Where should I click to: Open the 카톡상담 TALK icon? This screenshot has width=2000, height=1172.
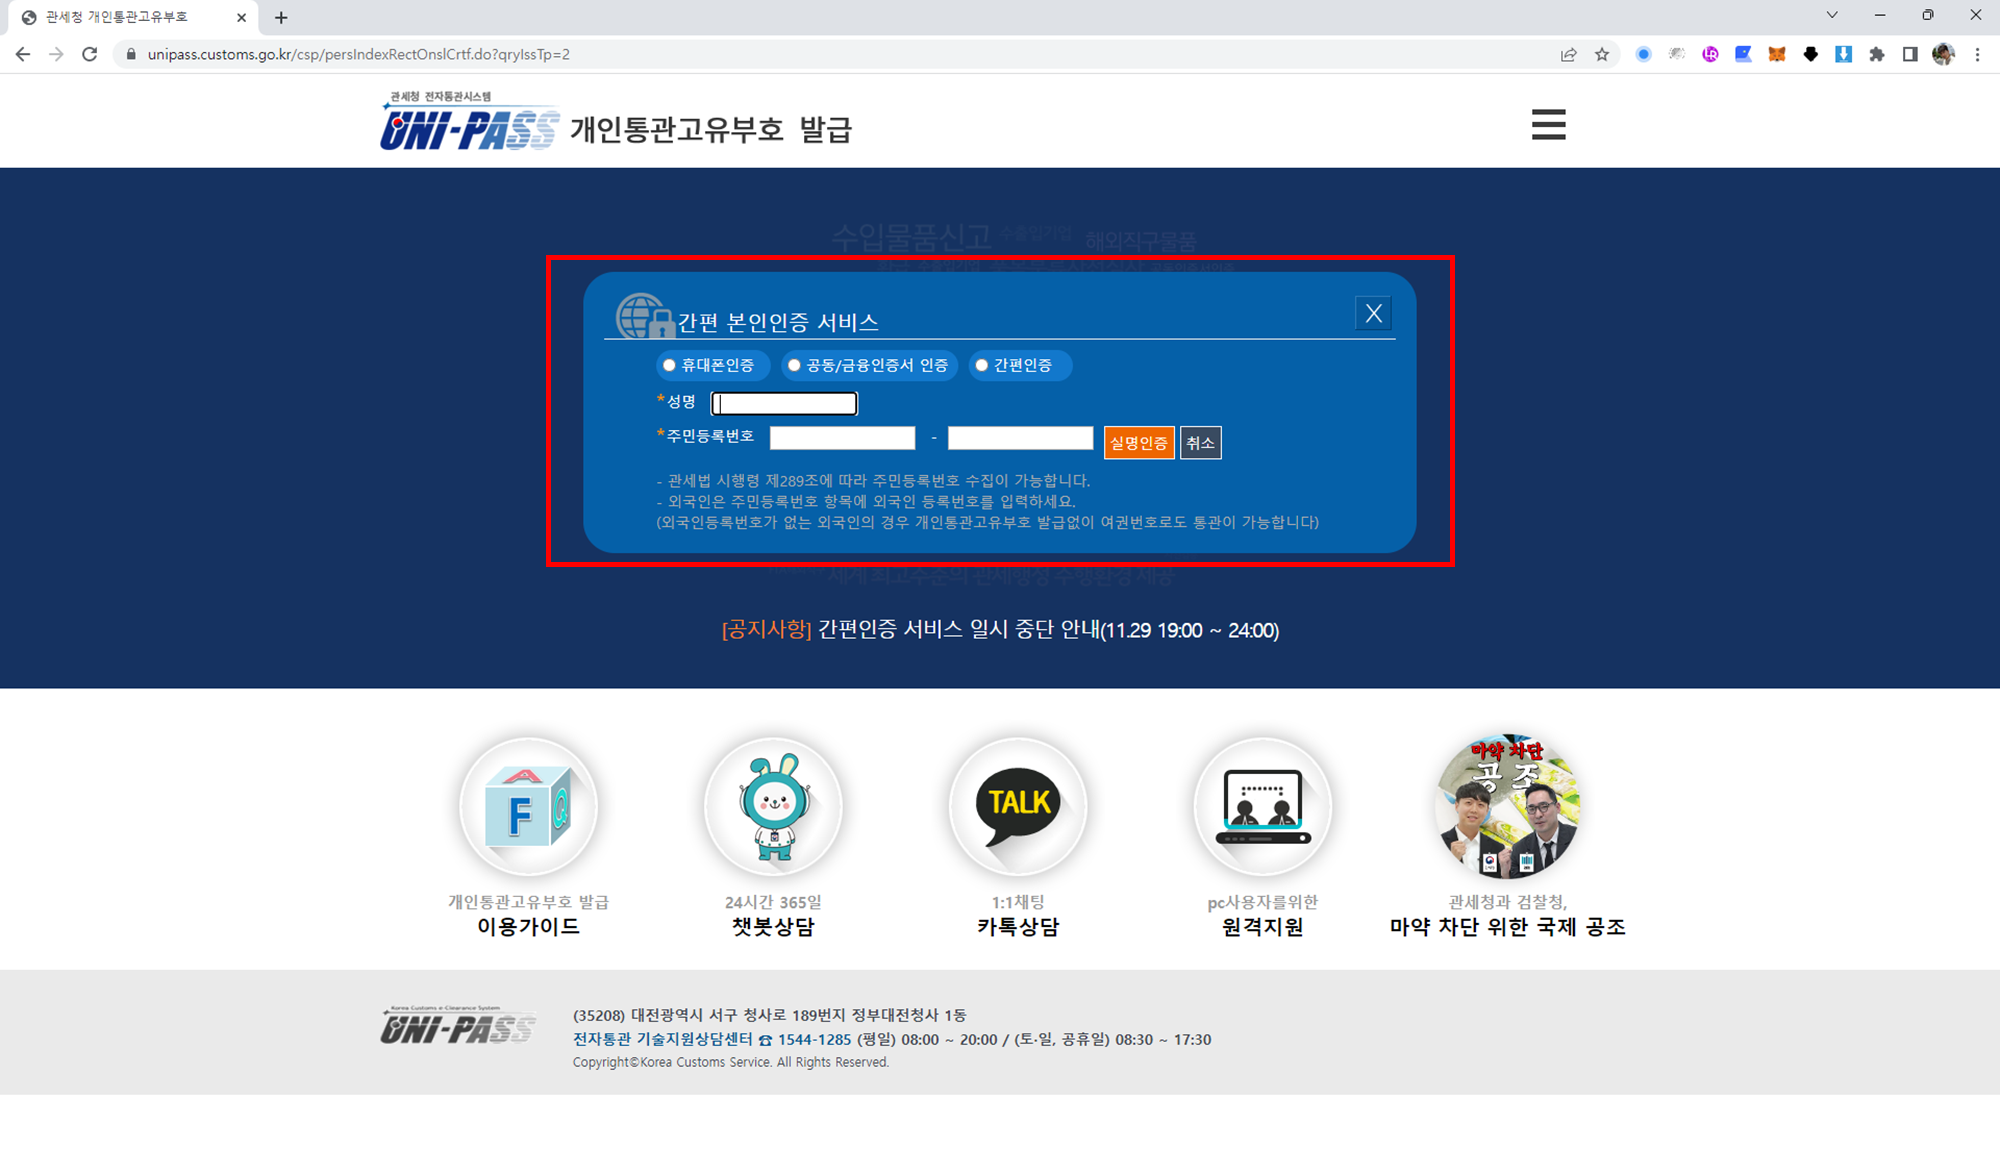coord(1018,807)
